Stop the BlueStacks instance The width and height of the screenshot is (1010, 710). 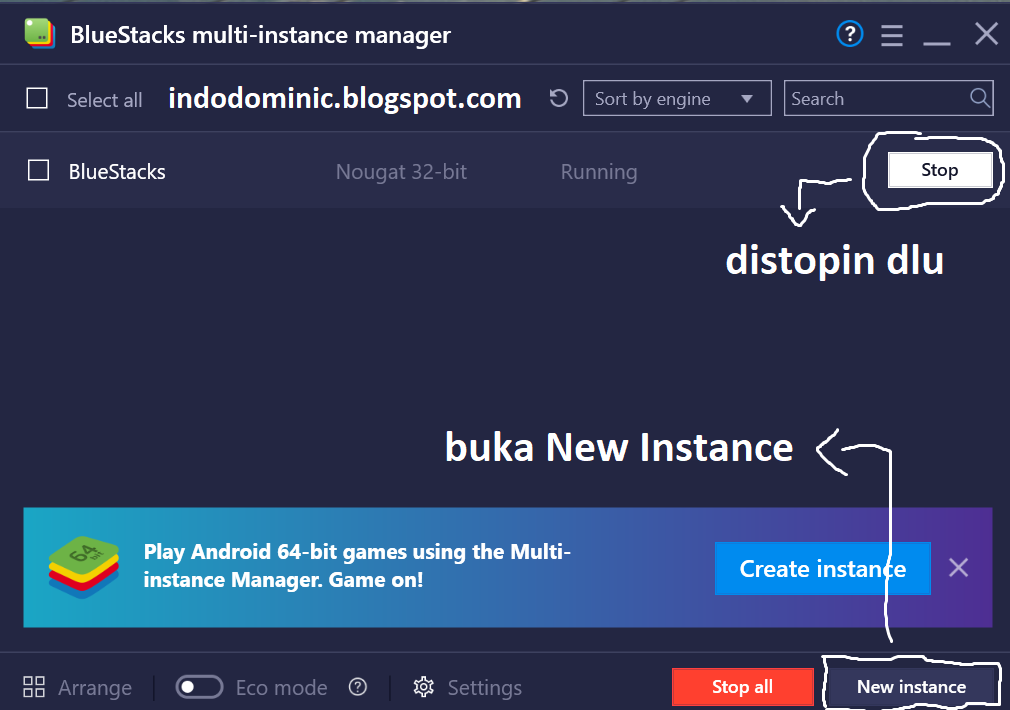point(940,170)
